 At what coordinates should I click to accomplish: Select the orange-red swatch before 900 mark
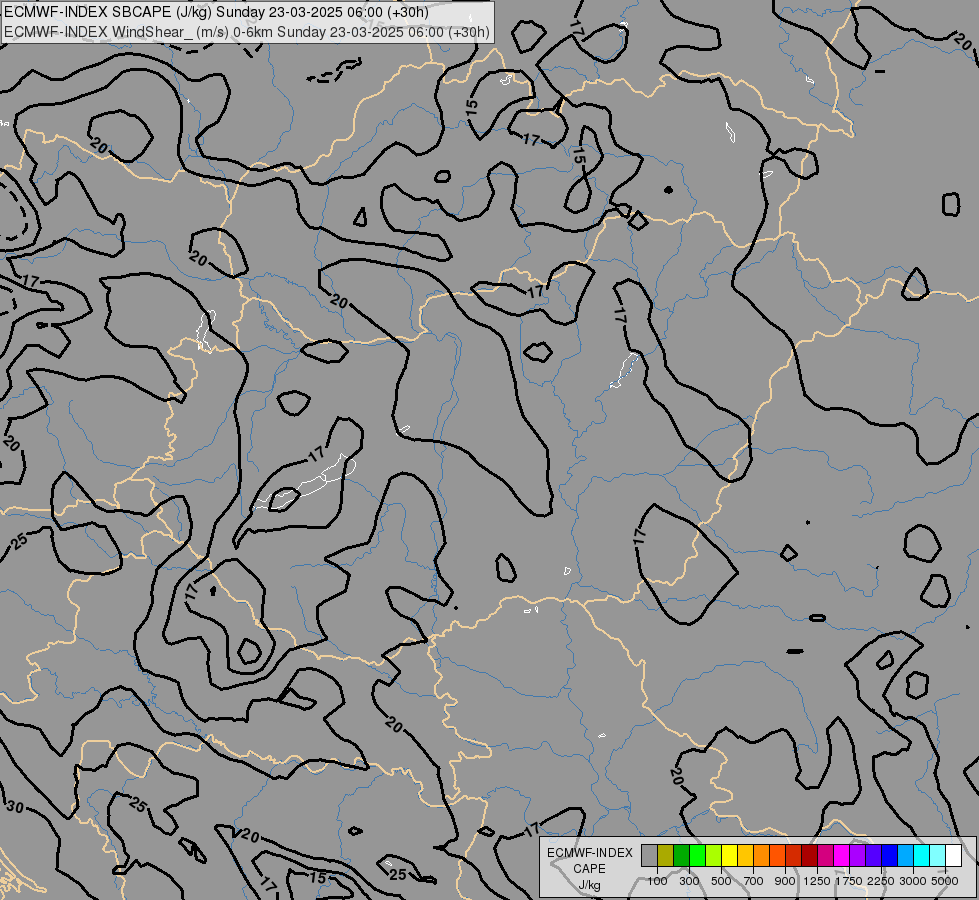[777, 856]
